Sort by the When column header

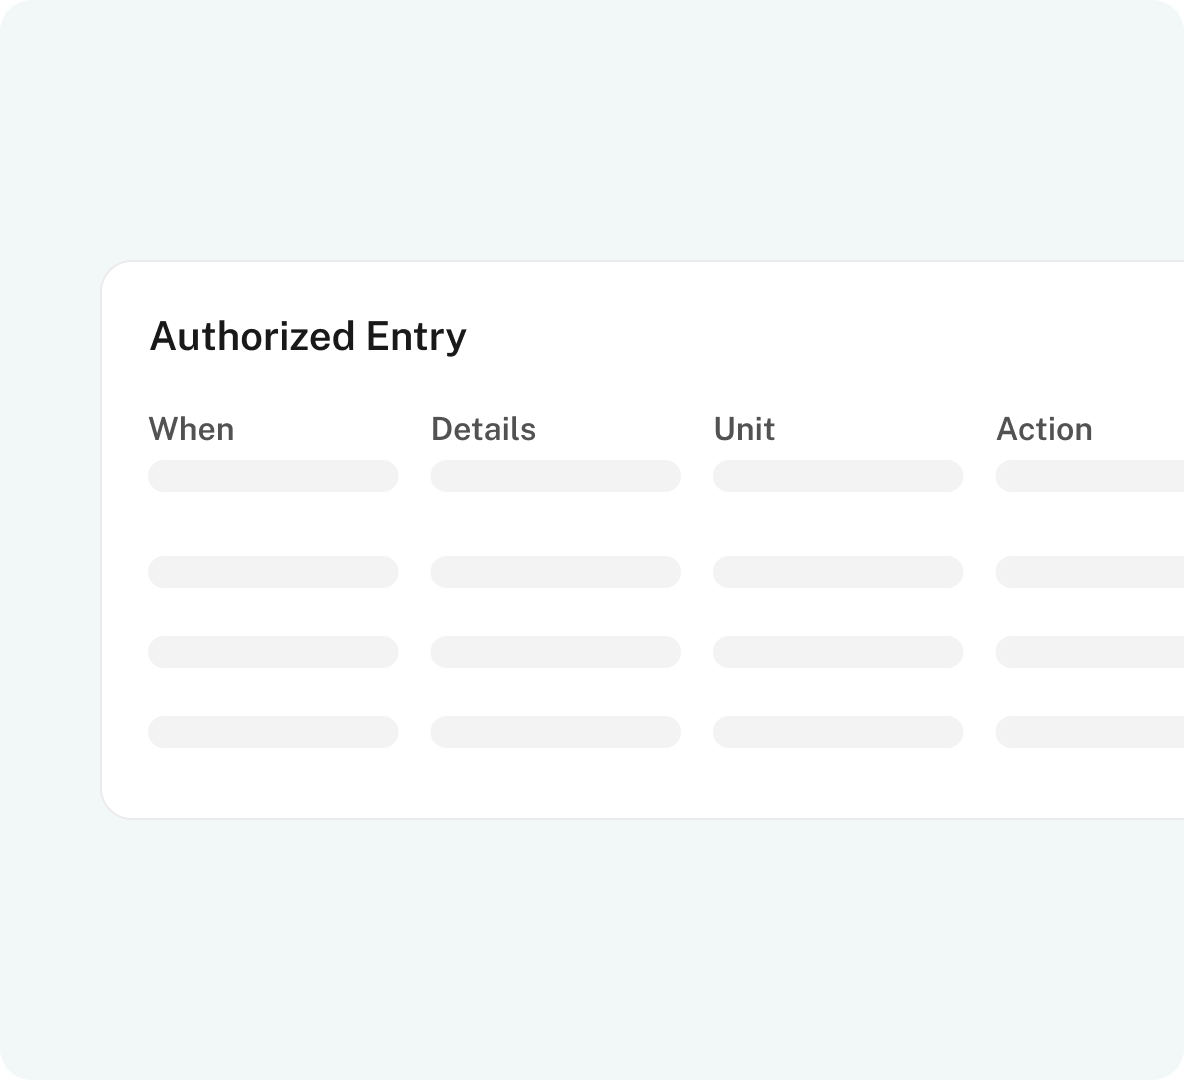191,429
